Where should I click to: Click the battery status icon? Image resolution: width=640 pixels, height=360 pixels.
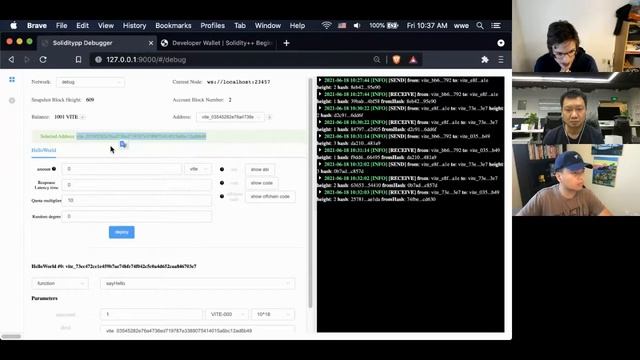392,25
